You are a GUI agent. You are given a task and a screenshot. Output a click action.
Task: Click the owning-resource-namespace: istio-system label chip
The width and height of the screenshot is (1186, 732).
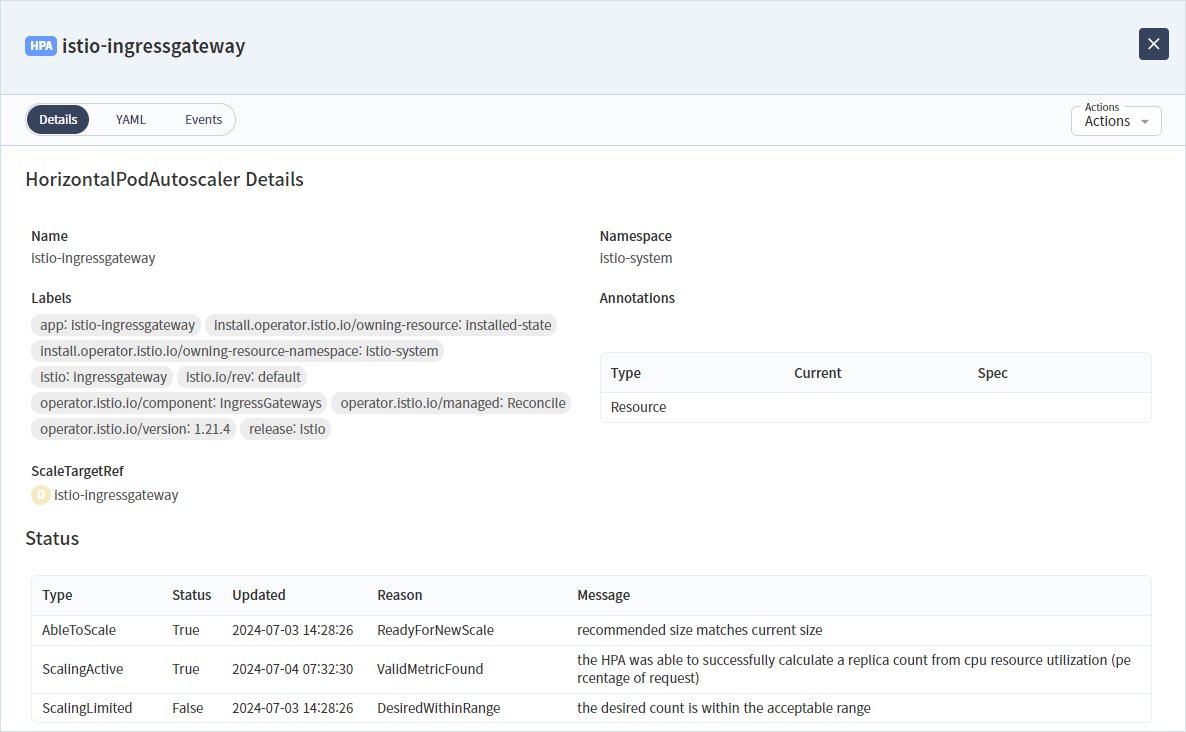238,351
